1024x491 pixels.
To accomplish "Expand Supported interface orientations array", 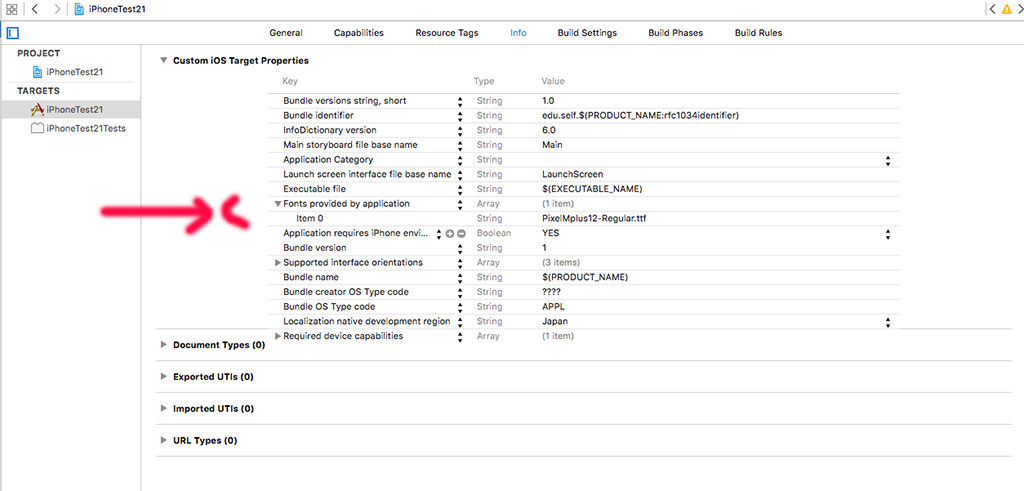I will point(278,262).
